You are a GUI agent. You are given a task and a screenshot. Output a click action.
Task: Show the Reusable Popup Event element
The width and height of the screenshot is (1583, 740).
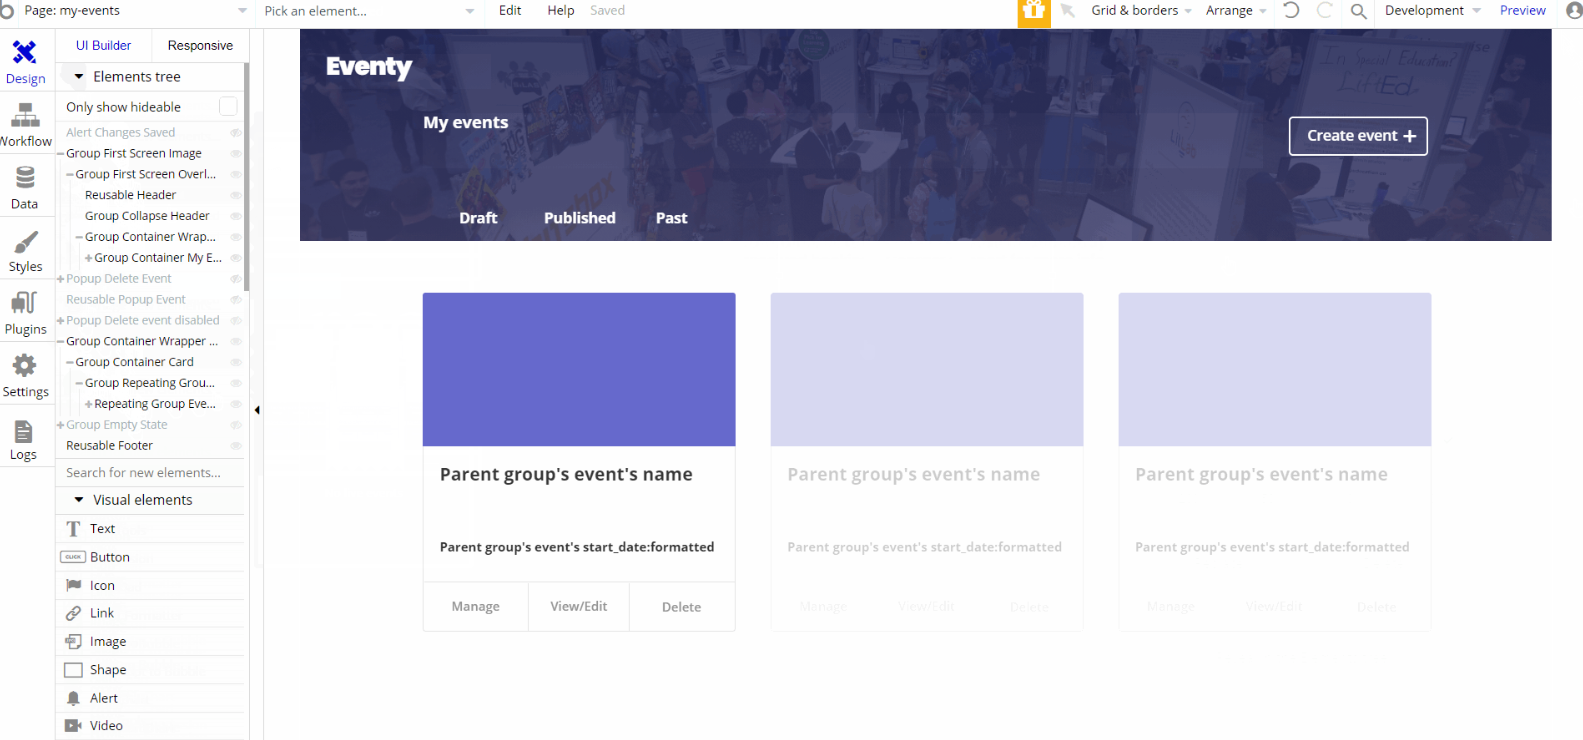[236, 300]
